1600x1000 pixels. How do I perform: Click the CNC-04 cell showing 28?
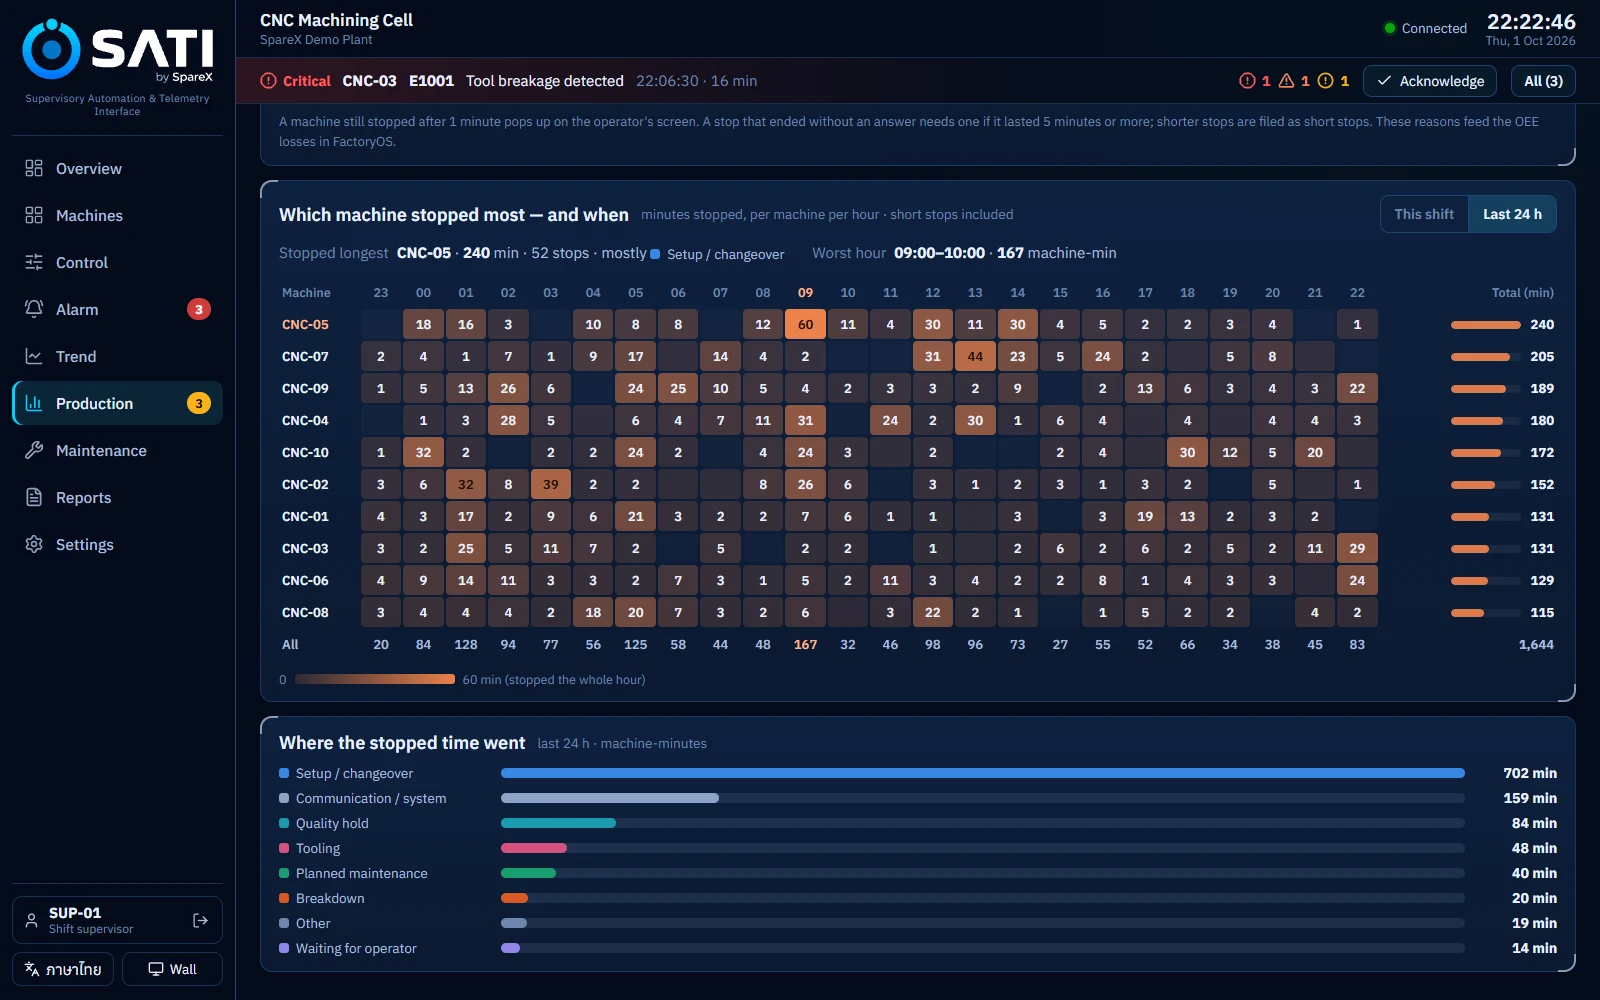pyautogui.click(x=508, y=420)
